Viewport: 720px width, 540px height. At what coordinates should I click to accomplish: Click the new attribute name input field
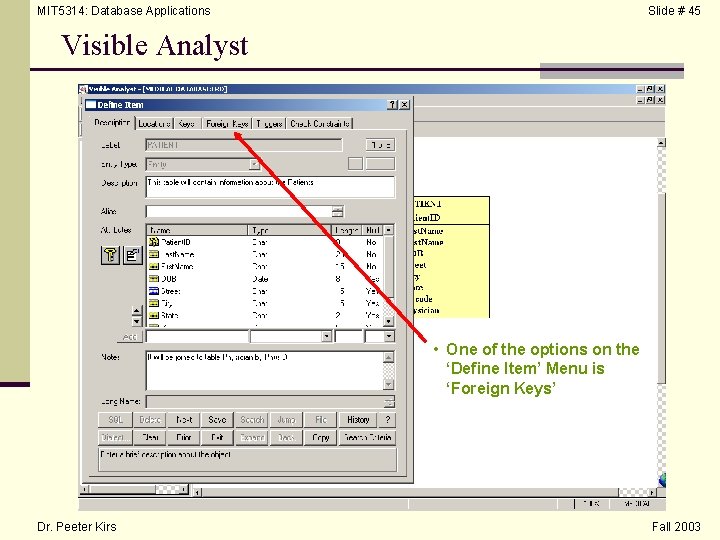coord(197,336)
